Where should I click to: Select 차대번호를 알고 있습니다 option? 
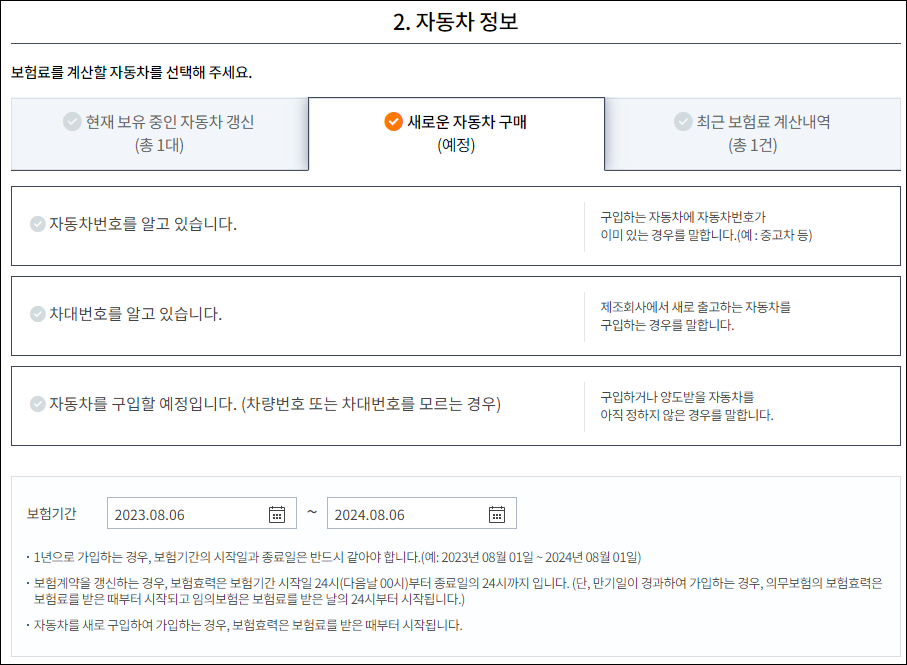click(x=456, y=316)
